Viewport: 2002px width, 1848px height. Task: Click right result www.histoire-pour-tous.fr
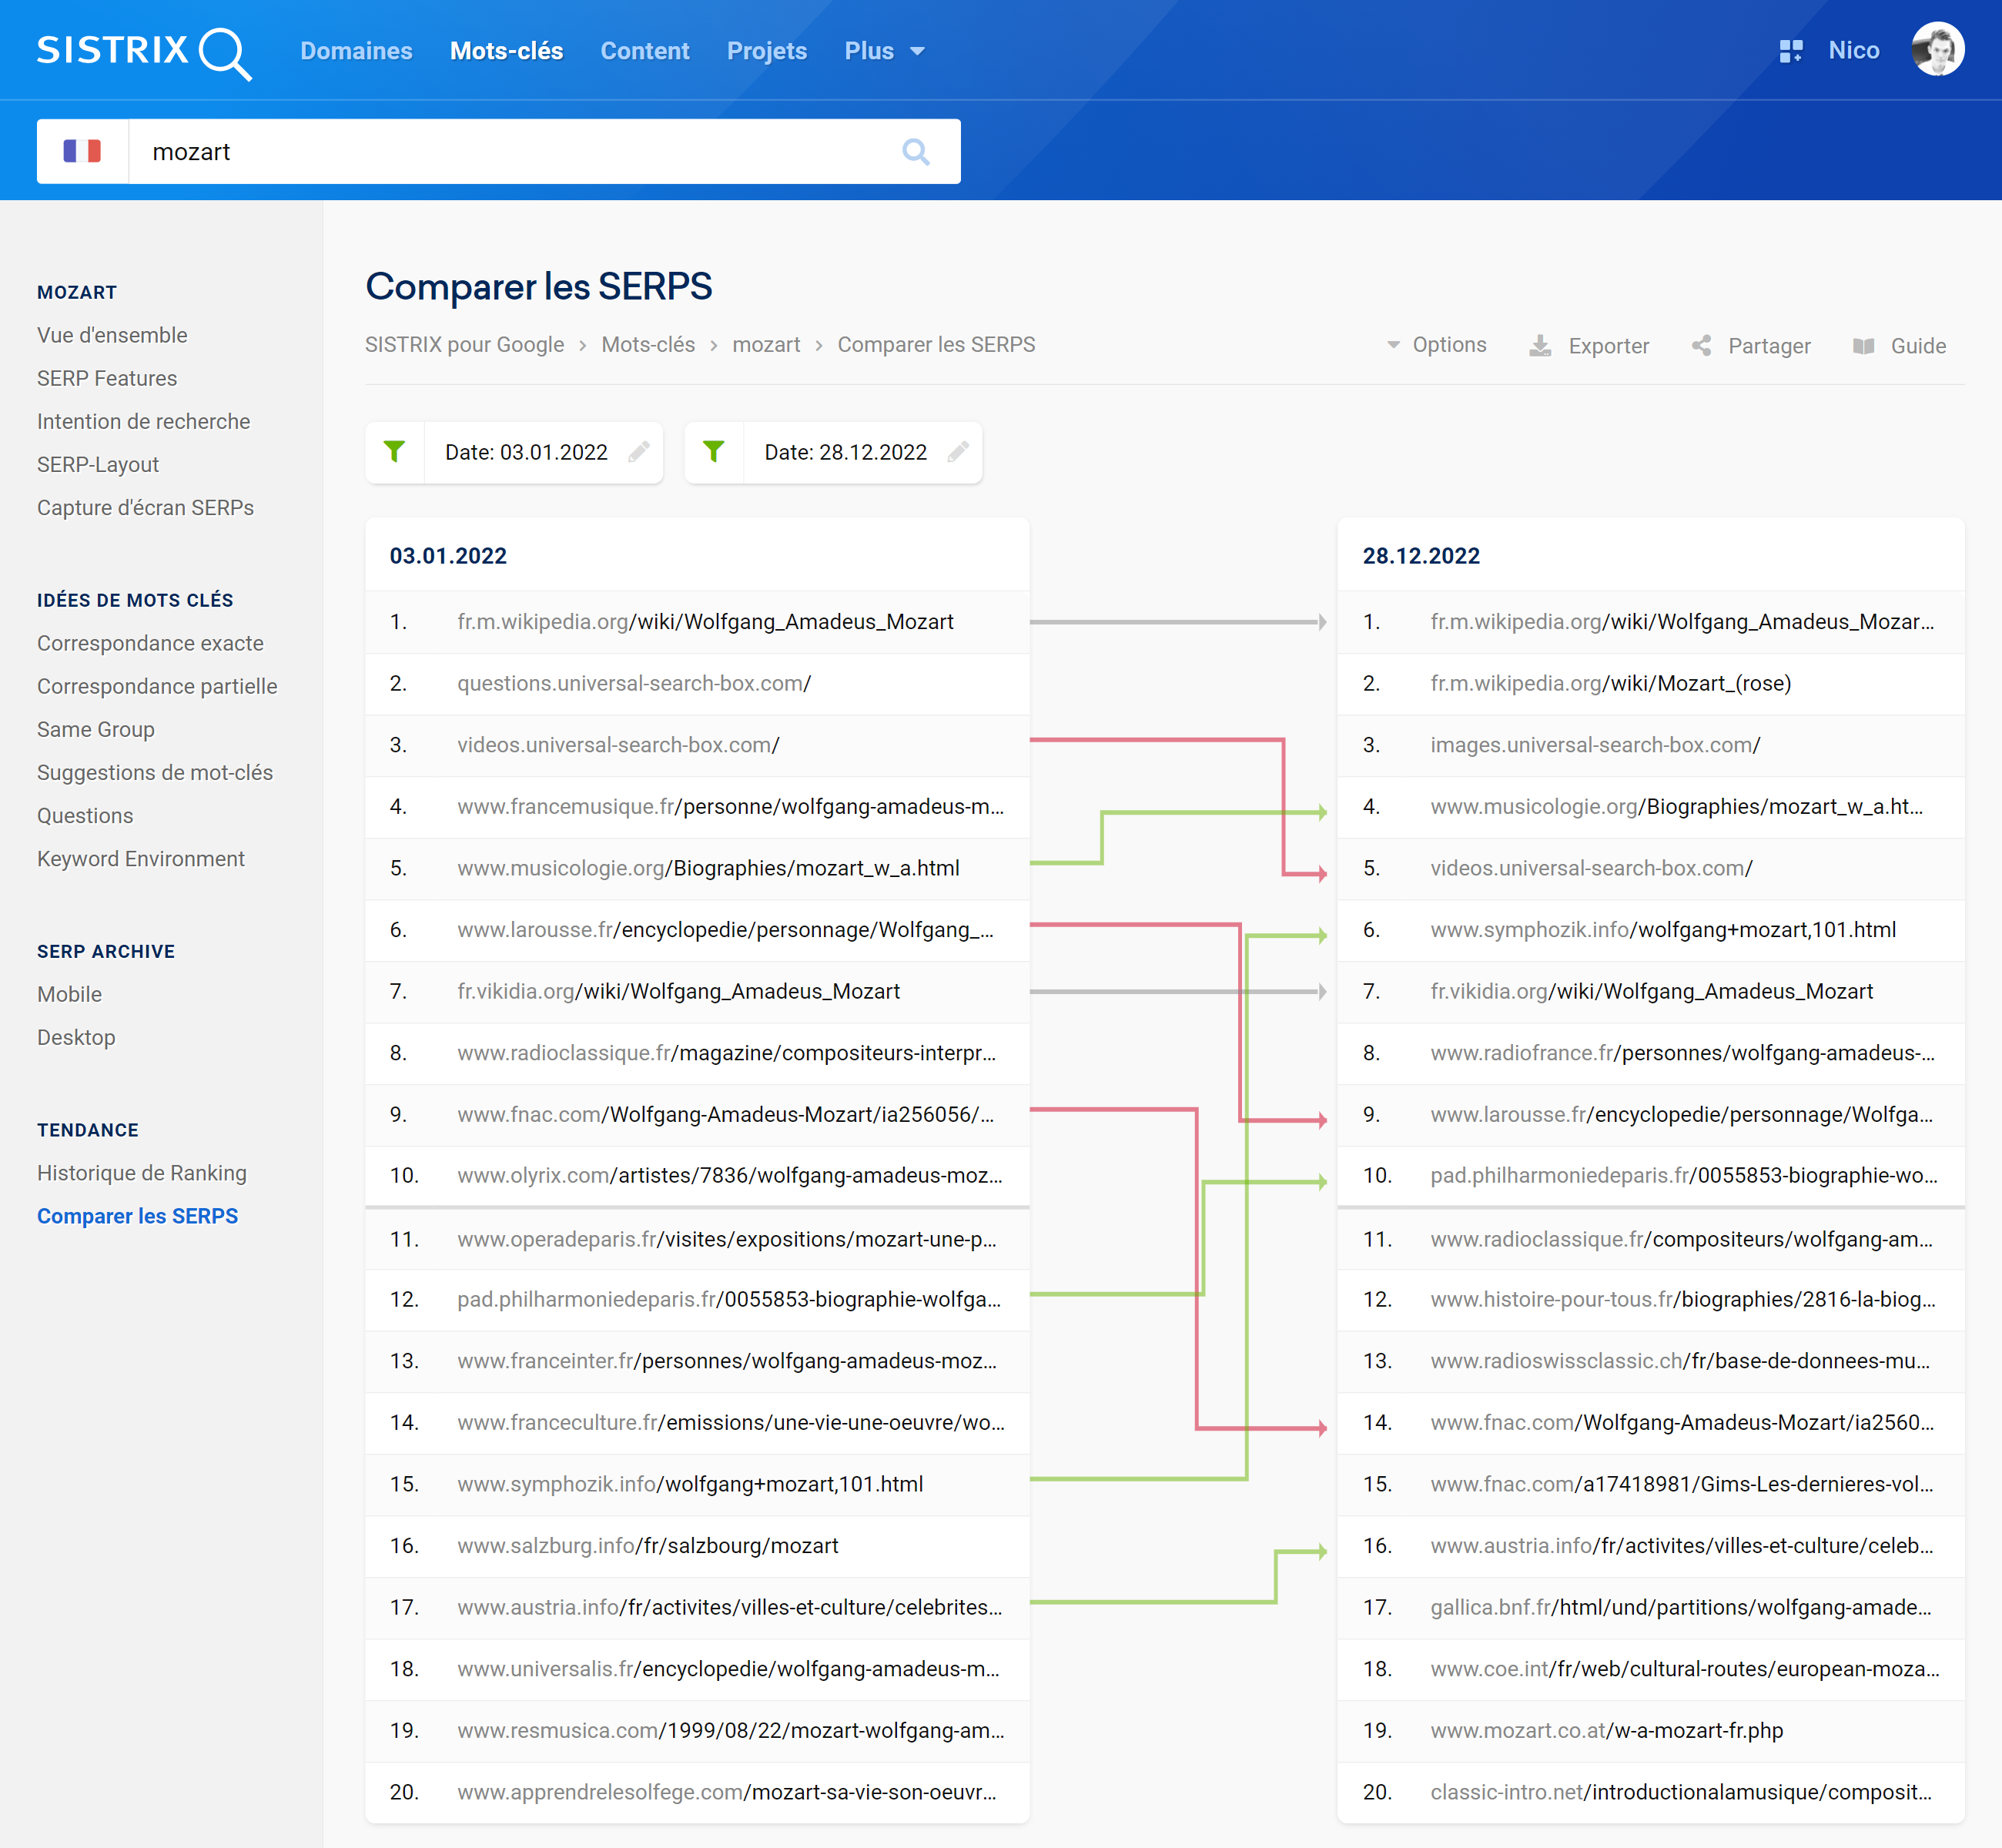tap(1682, 1299)
